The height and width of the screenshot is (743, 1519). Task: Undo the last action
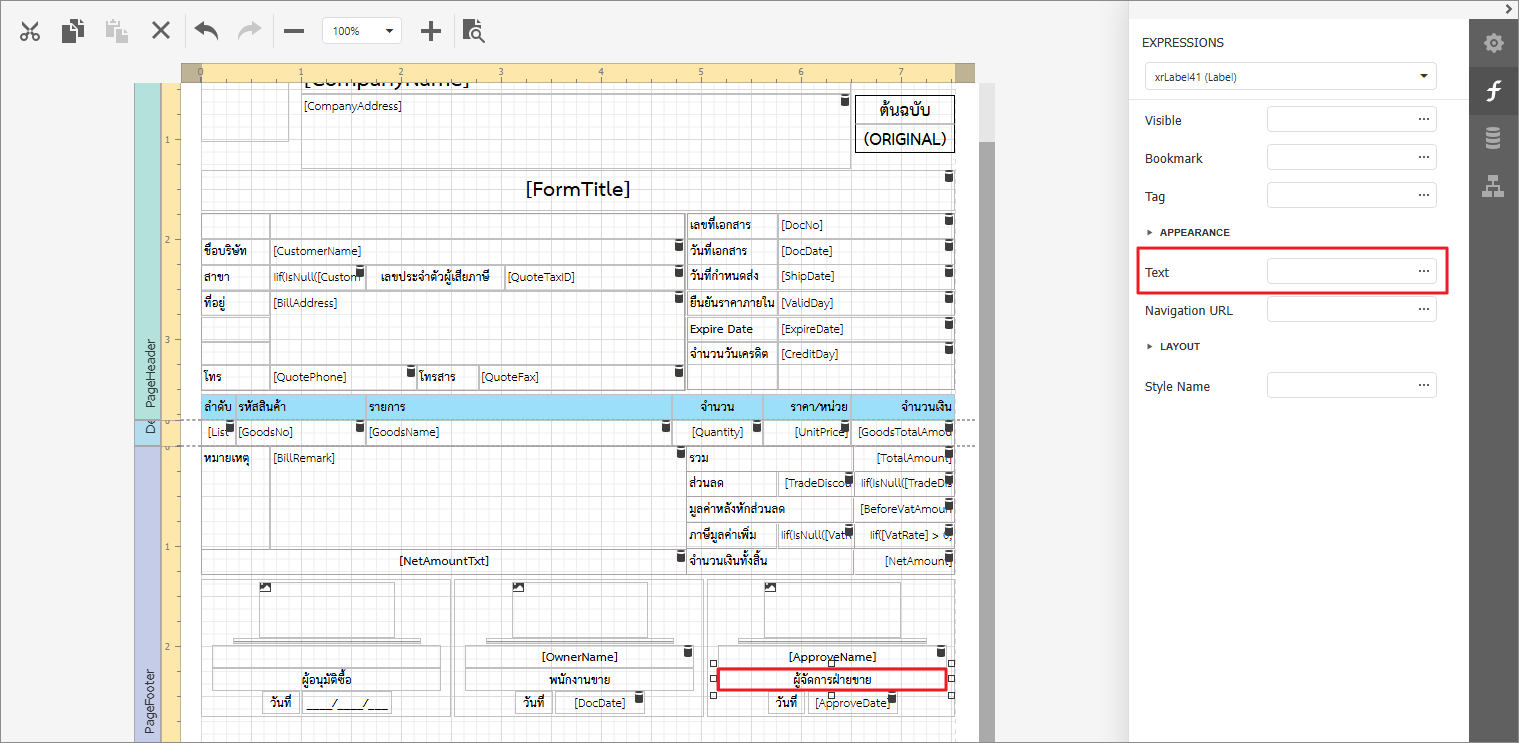pyautogui.click(x=206, y=31)
